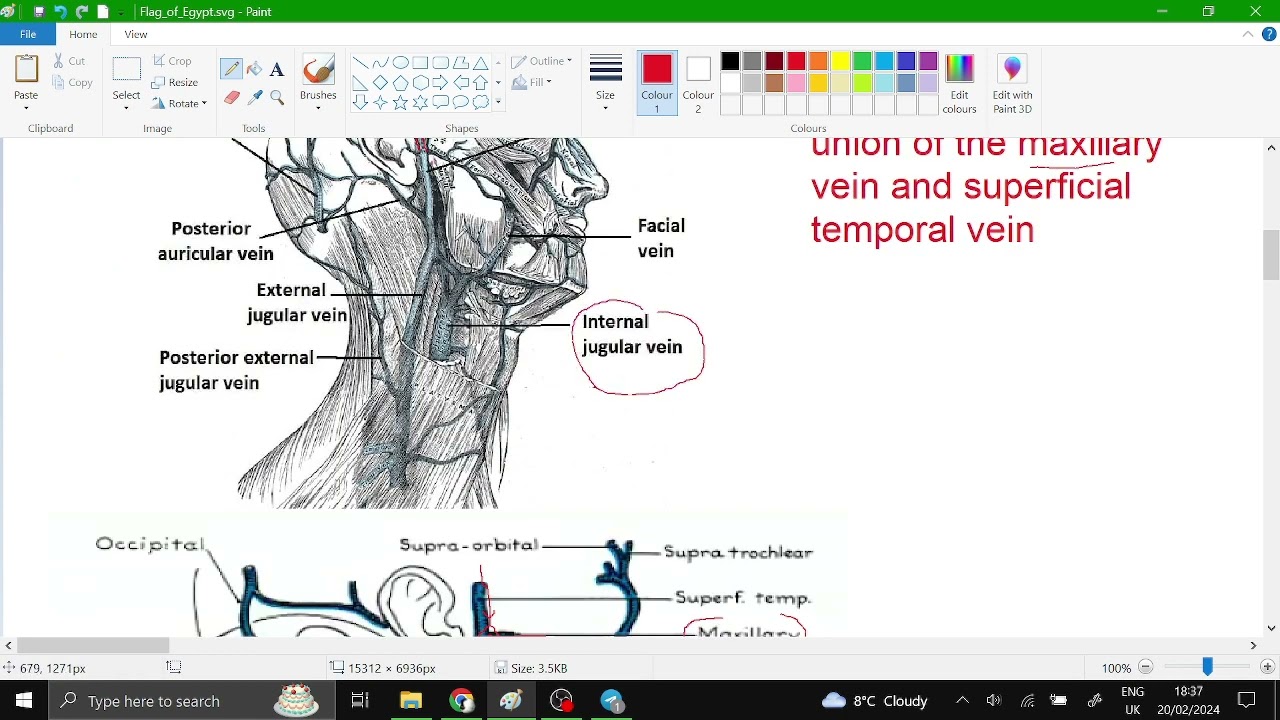Choose the Line shape
The height and width of the screenshot is (720, 1280).
[360, 62]
